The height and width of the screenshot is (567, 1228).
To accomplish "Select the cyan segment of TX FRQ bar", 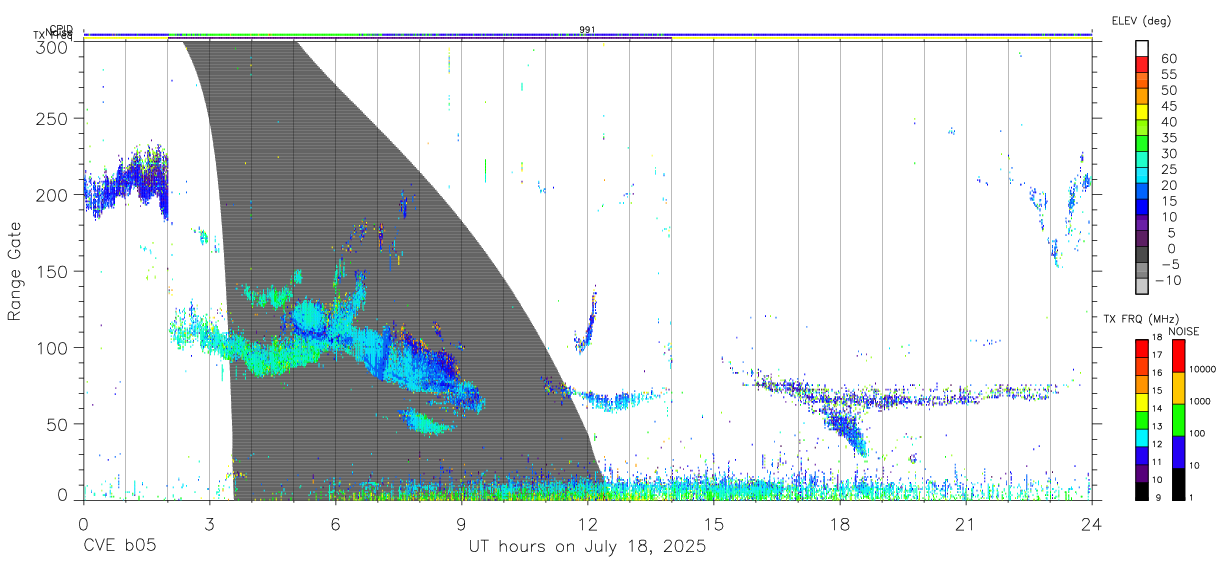I will pos(1142,437).
